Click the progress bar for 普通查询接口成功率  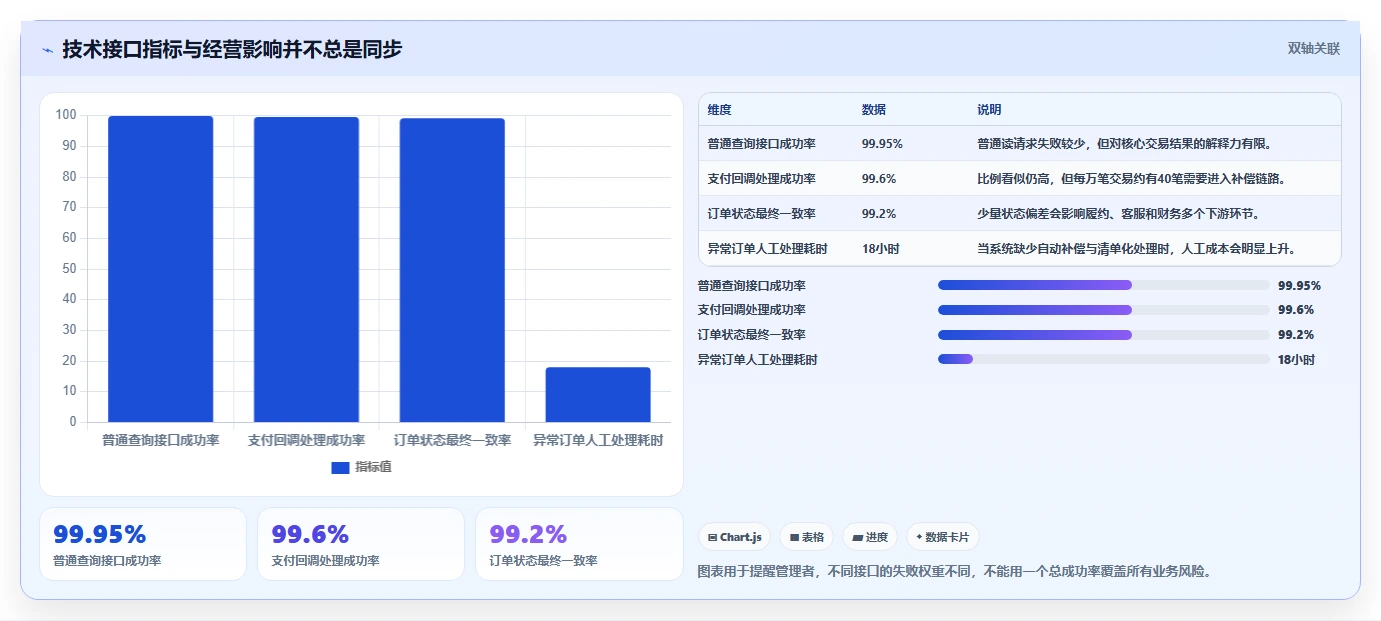point(1103,285)
